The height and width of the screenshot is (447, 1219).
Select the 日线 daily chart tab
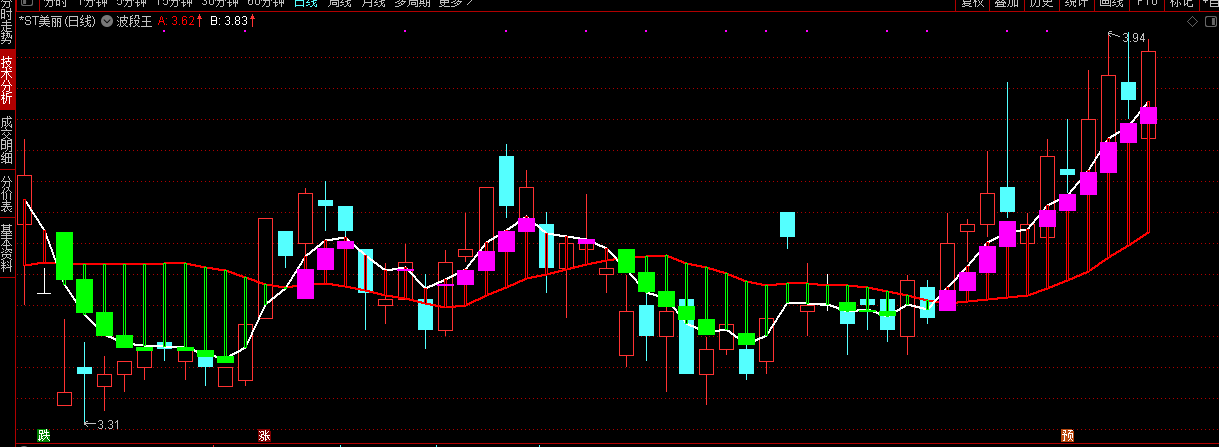coord(306,3)
